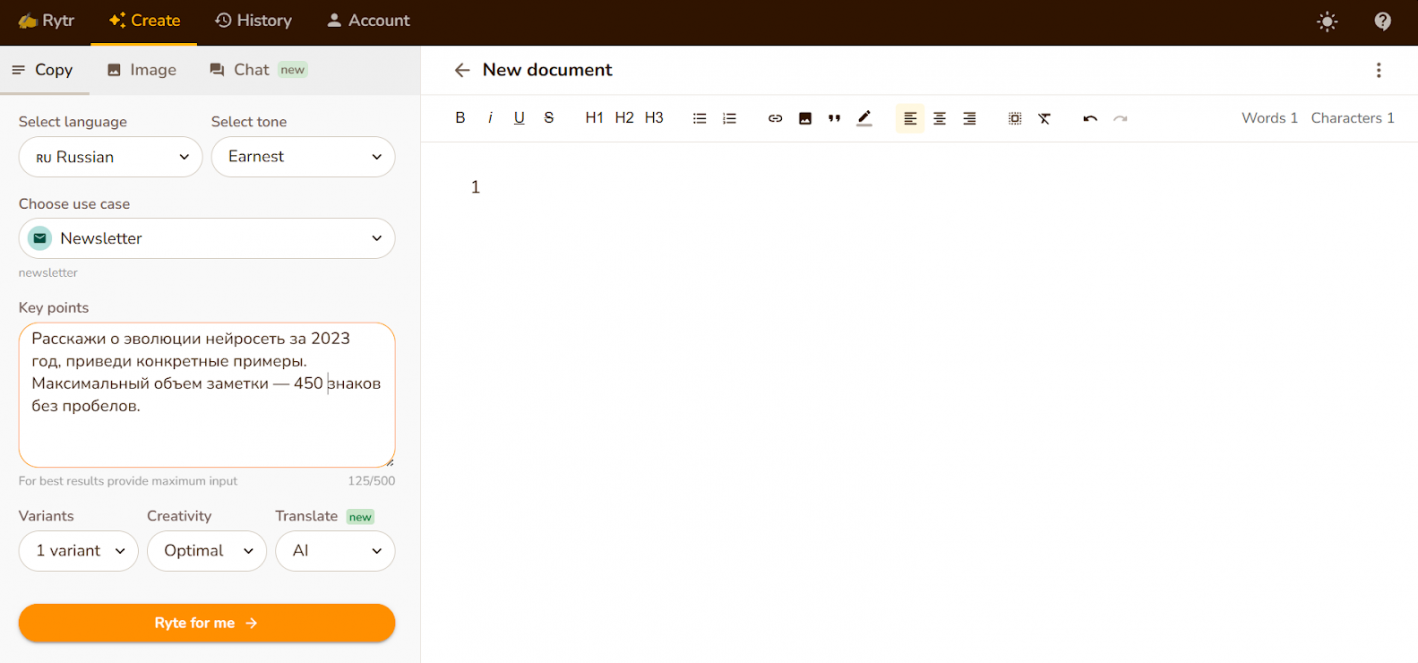Open the language dropdown showing Russian
Image resolution: width=1418 pixels, height=663 pixels.
(x=111, y=157)
